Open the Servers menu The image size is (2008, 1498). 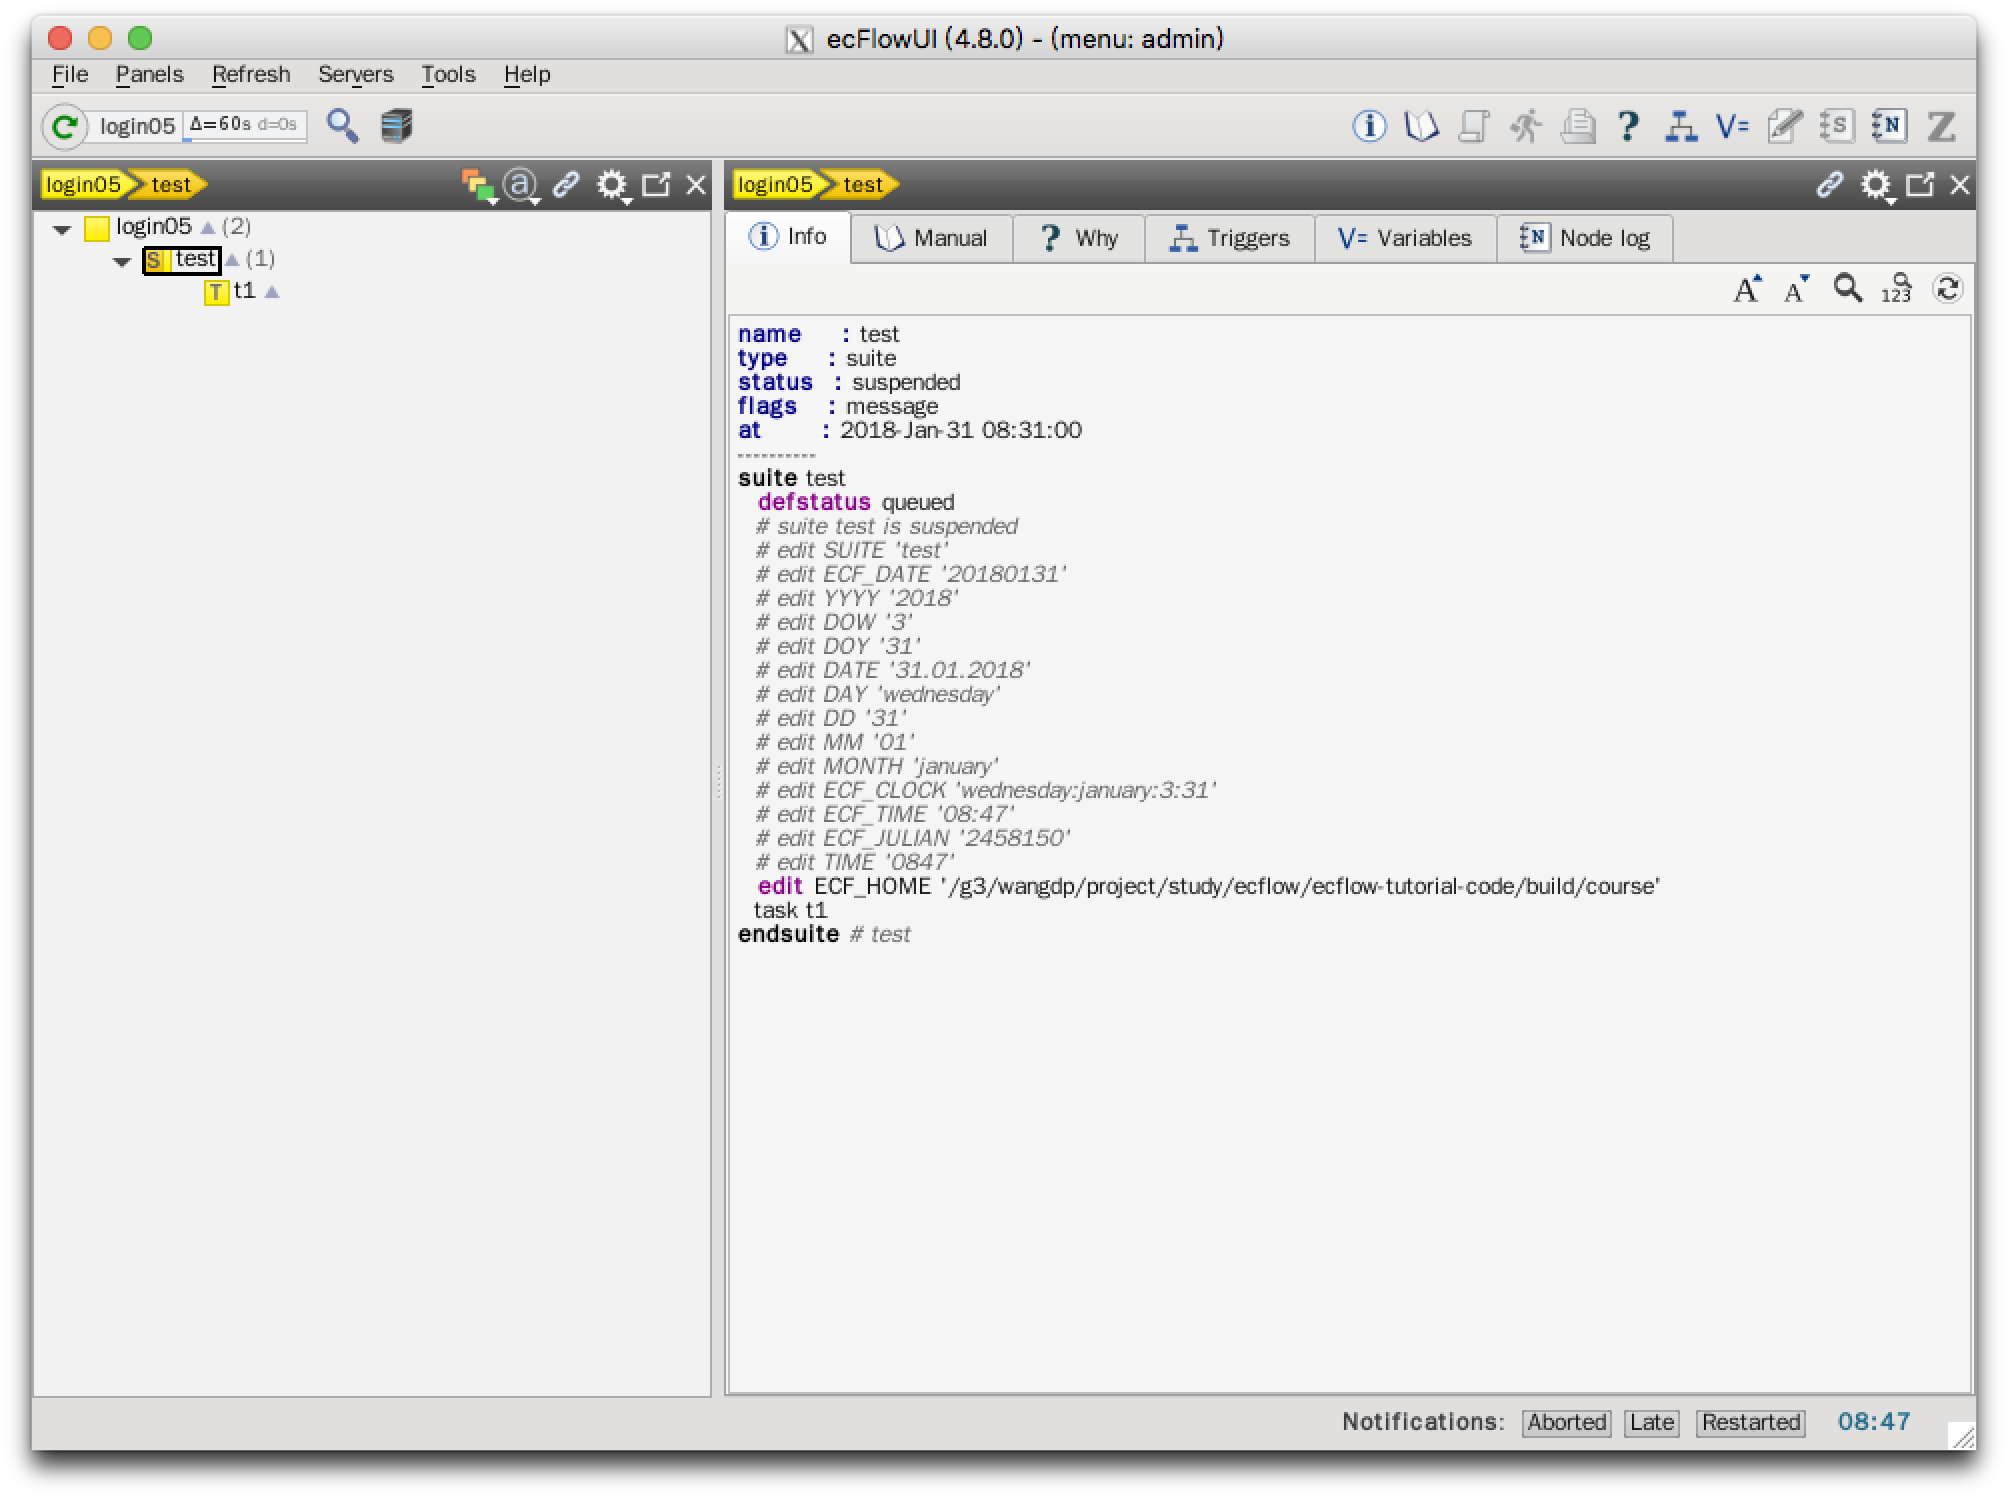point(355,75)
